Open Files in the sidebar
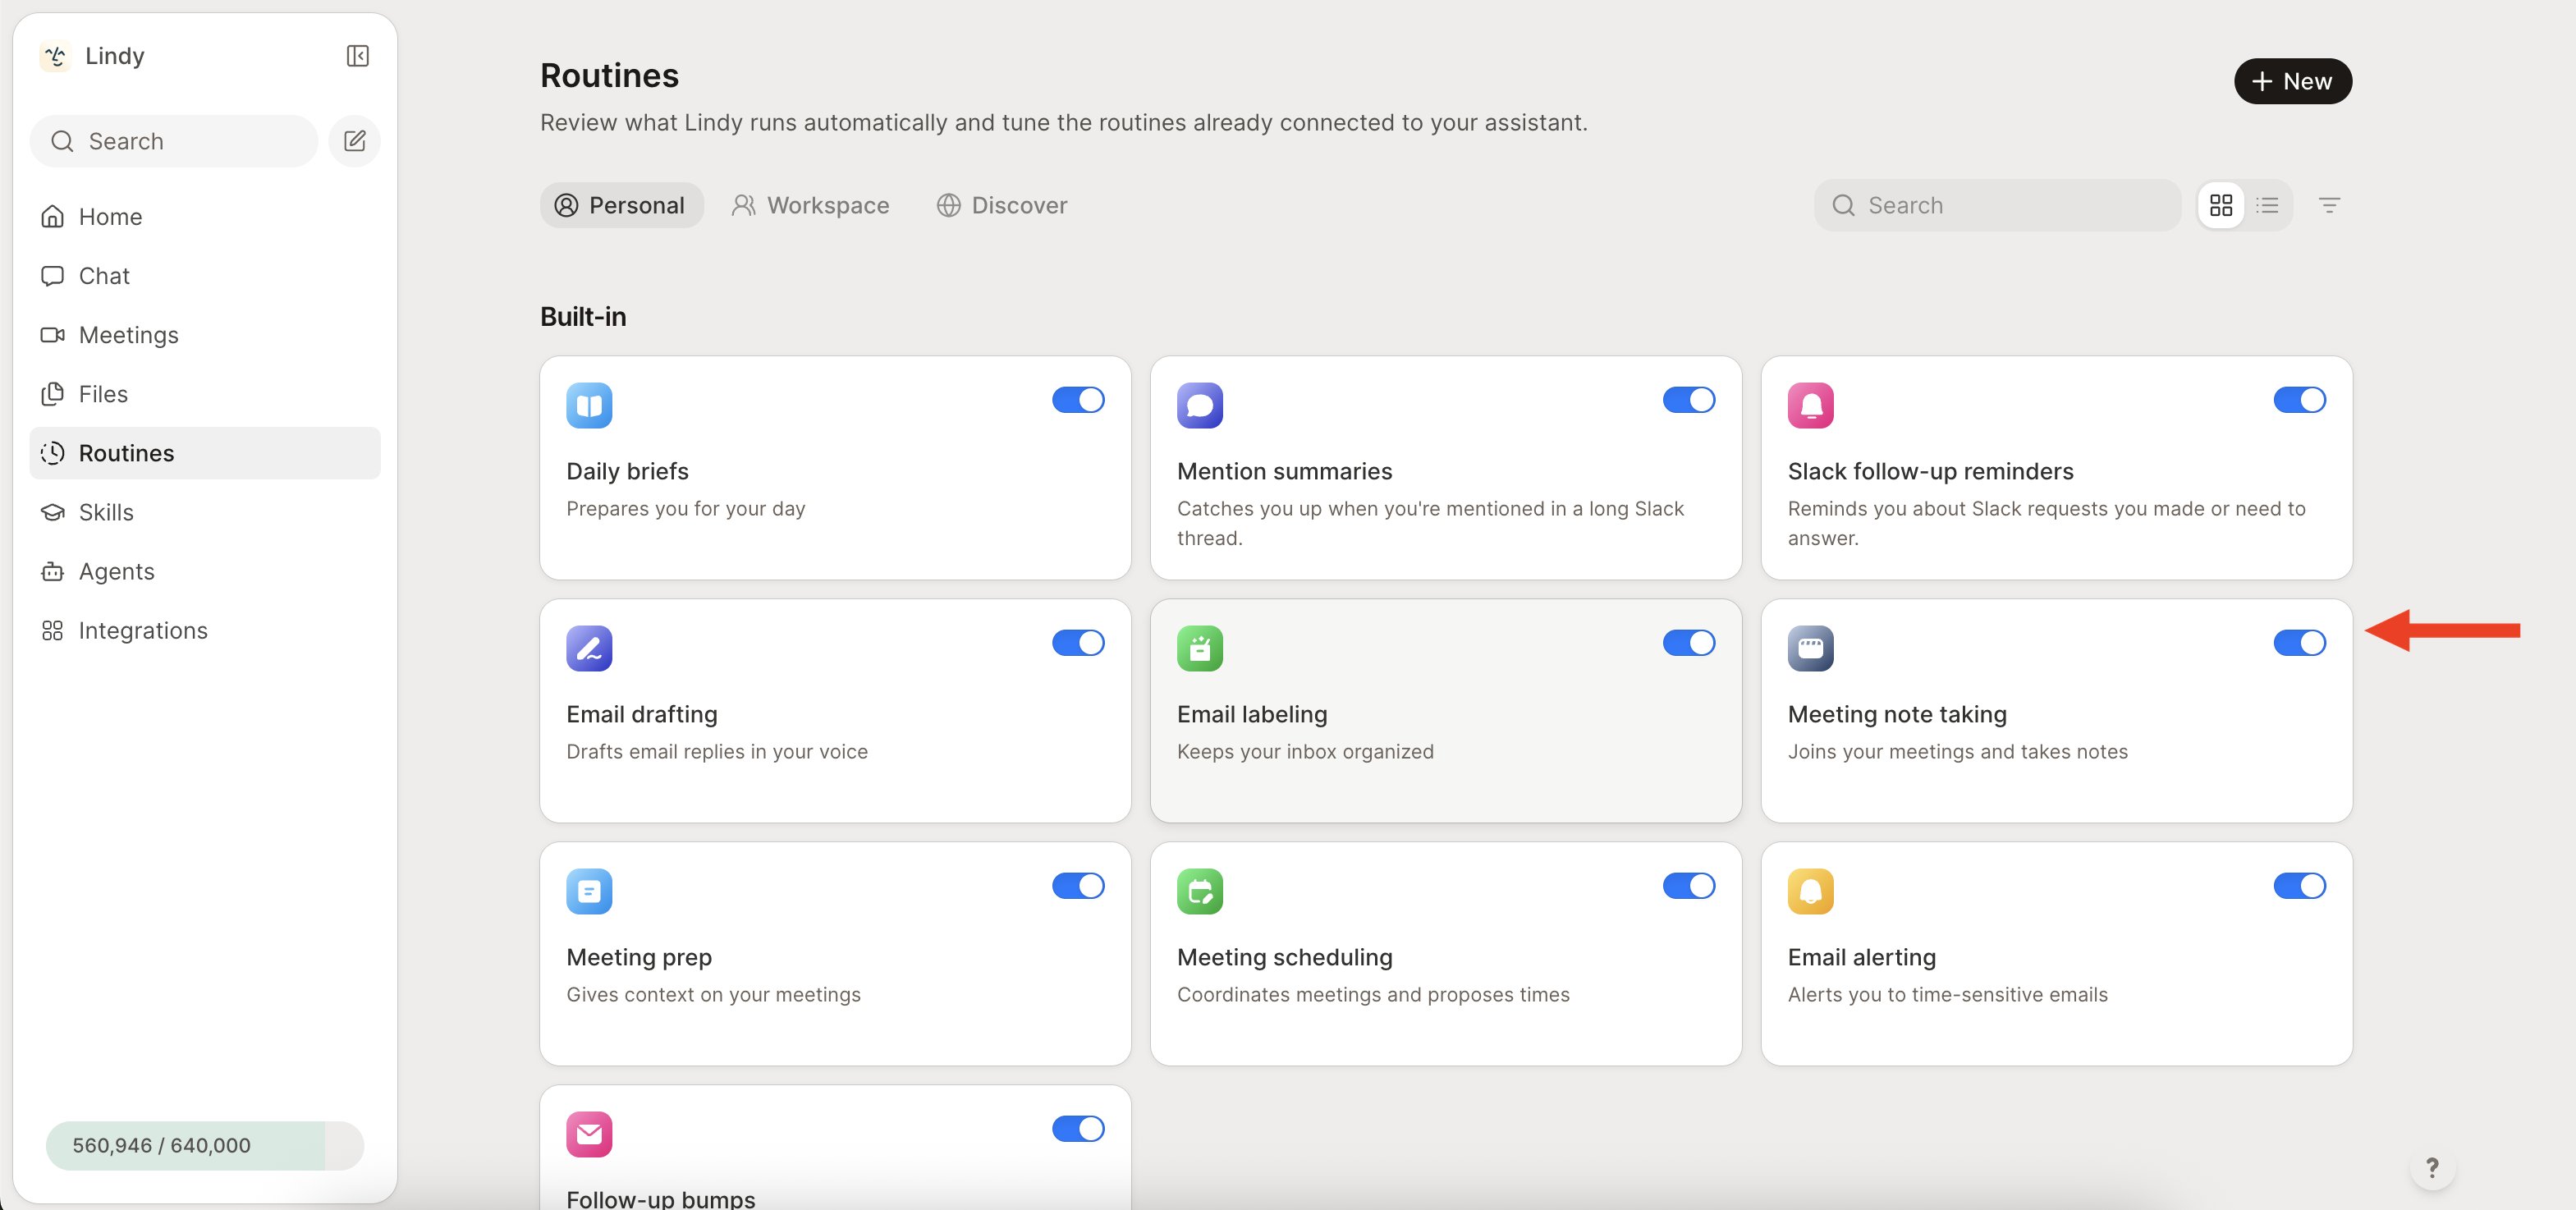2576x1210 pixels. pos(205,394)
